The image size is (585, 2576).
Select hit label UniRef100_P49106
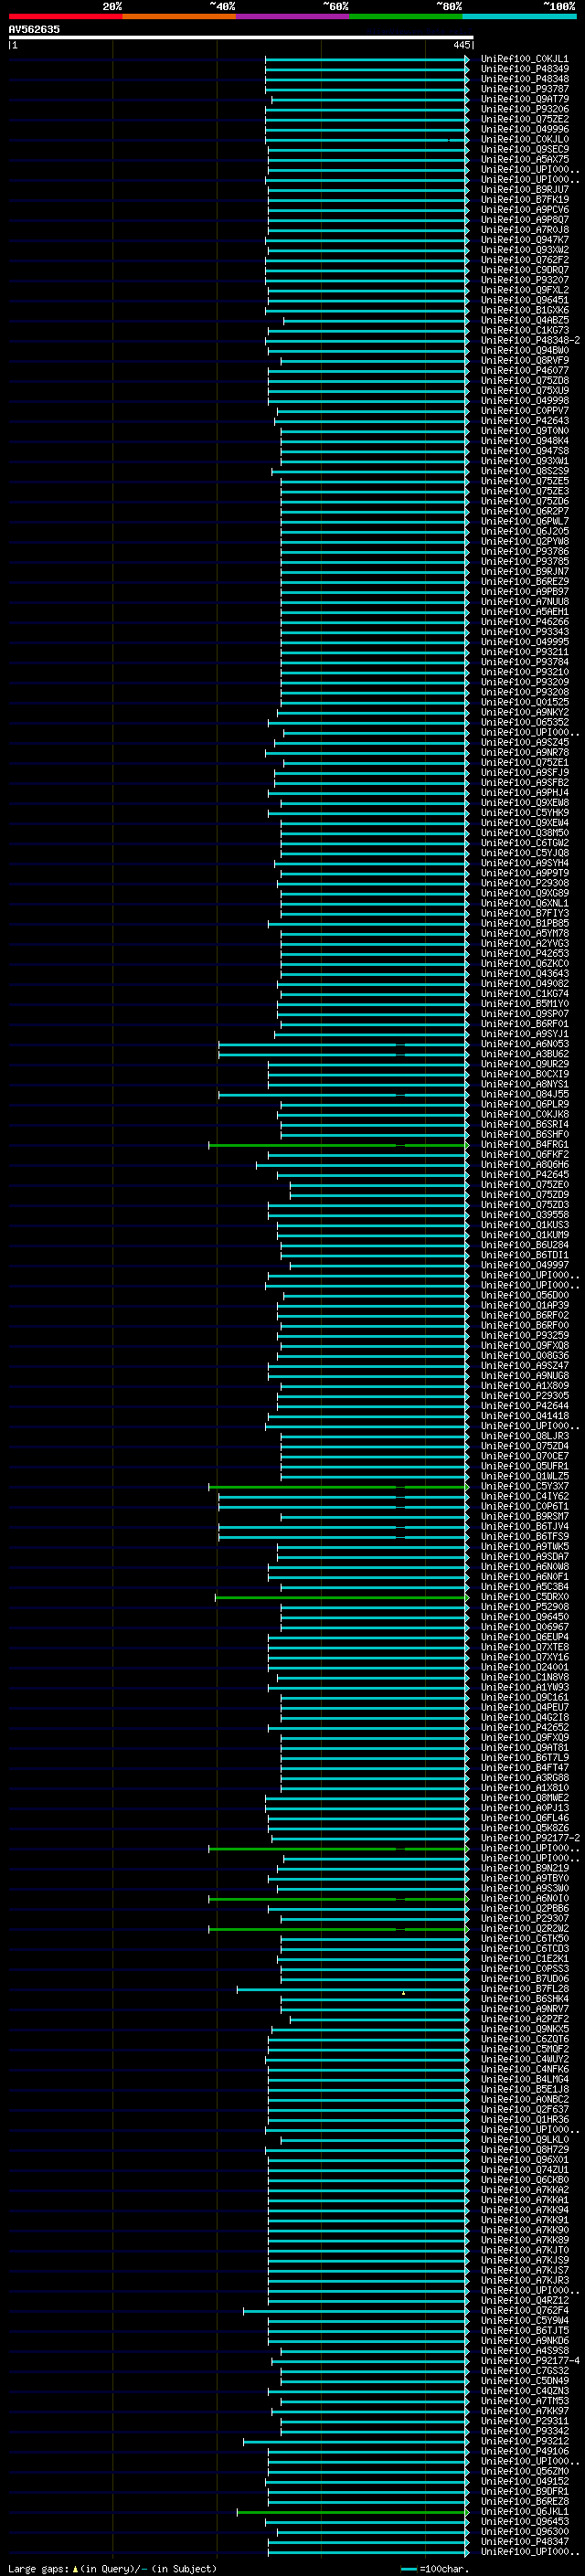(x=524, y=2452)
